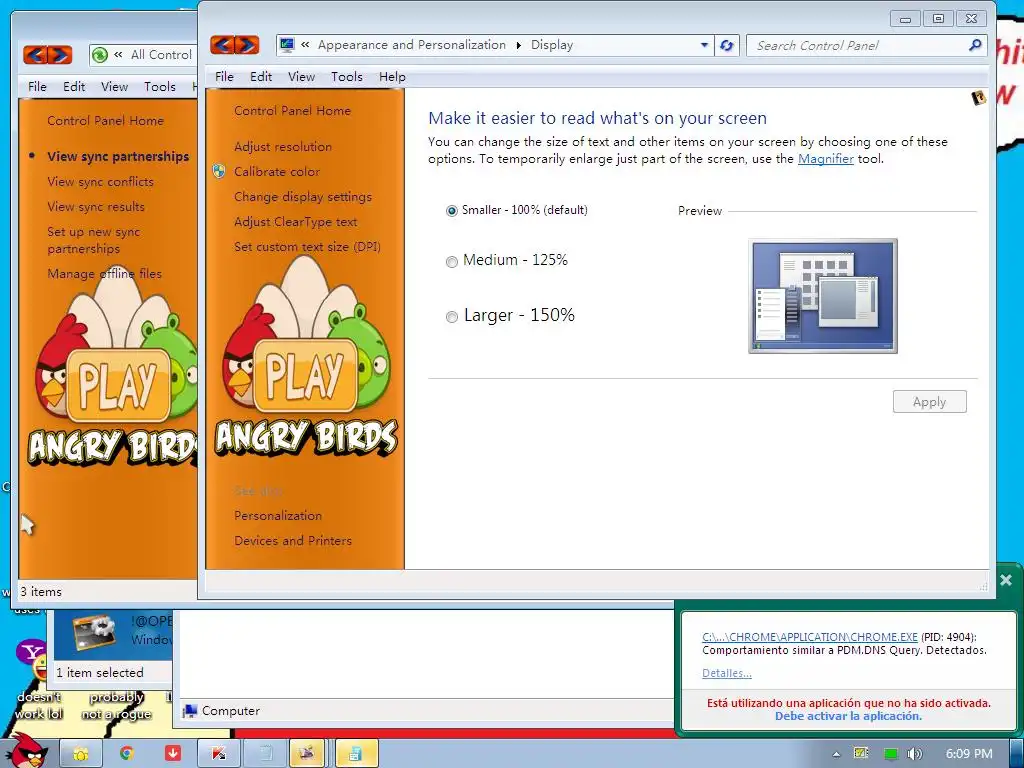Open the help icon in the Display window
This screenshot has width=1024, height=768.
(978, 98)
